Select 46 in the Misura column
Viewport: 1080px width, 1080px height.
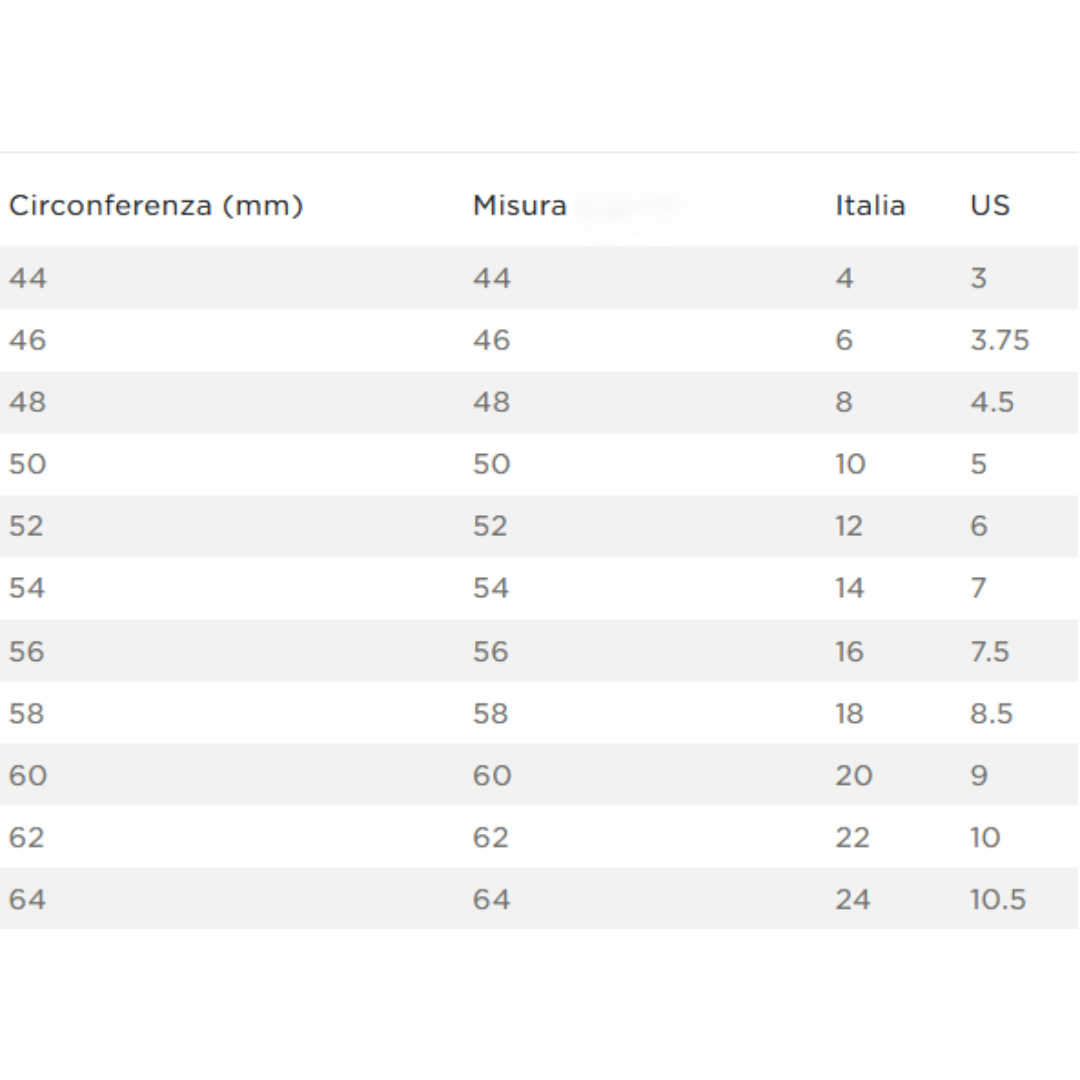(491, 341)
